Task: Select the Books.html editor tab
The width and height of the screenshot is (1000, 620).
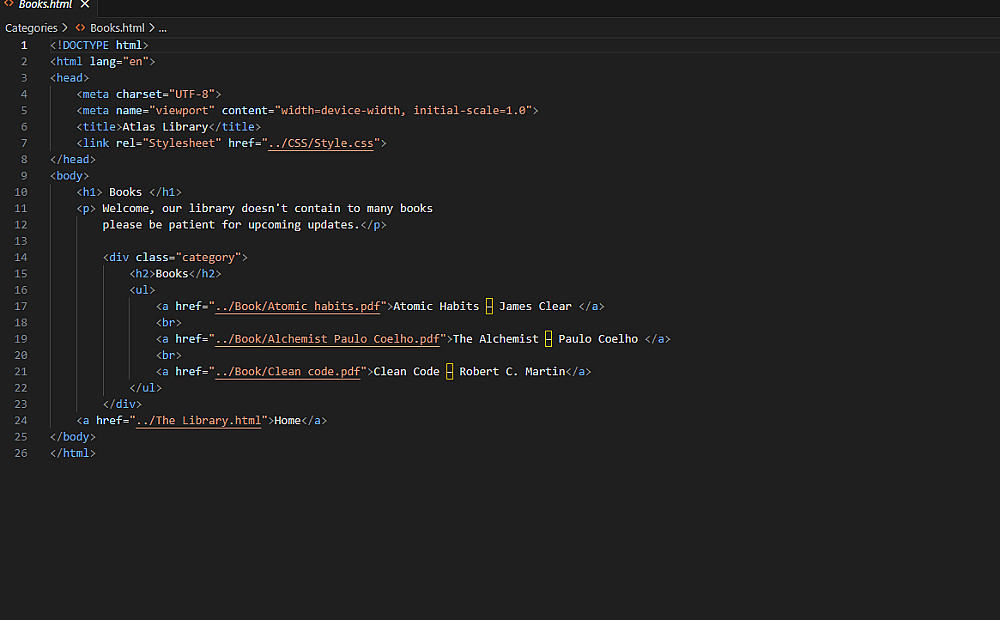Action: [45, 5]
